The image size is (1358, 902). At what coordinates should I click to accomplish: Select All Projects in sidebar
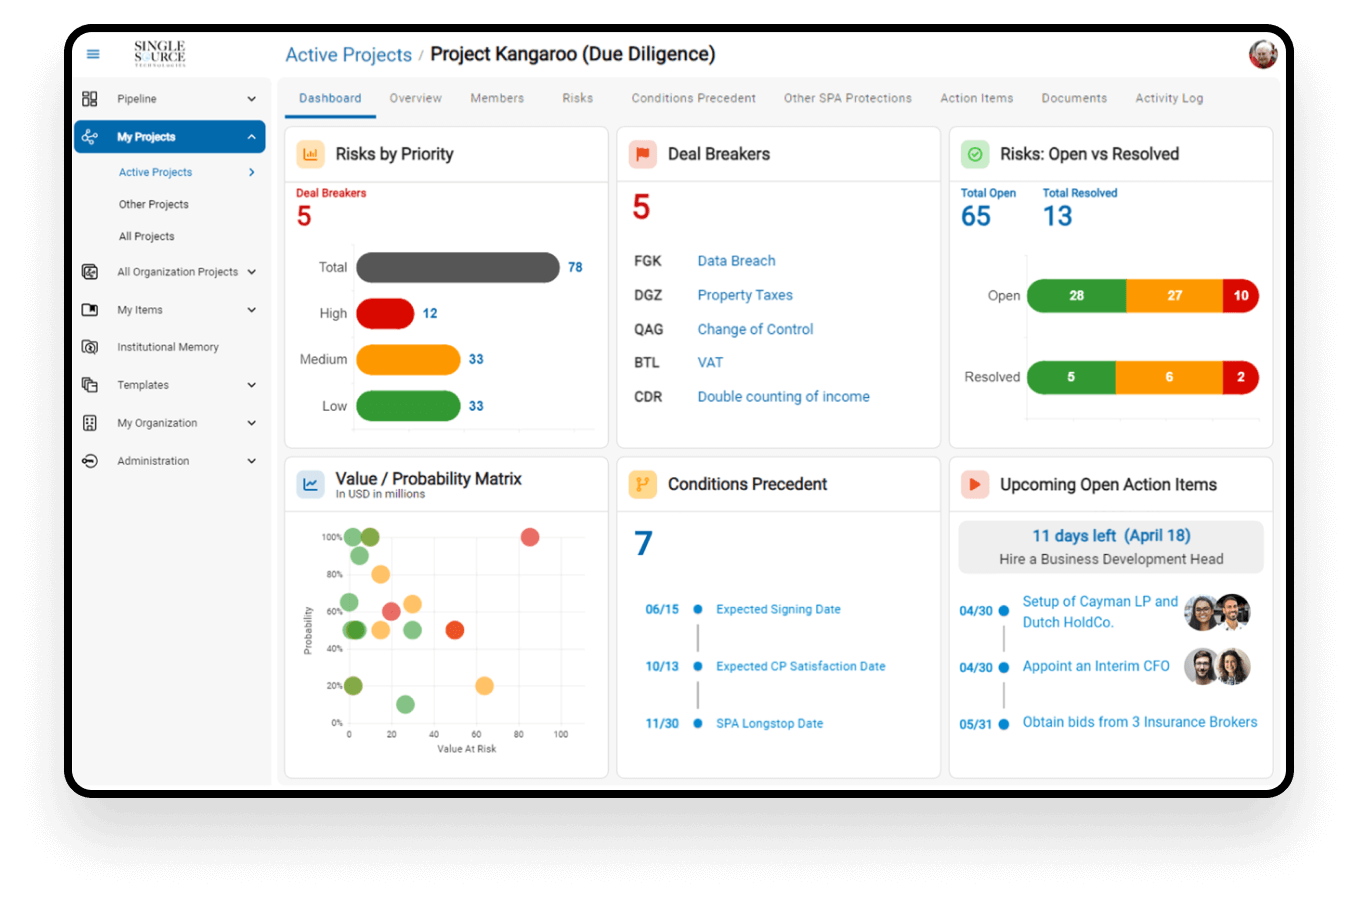tap(146, 236)
